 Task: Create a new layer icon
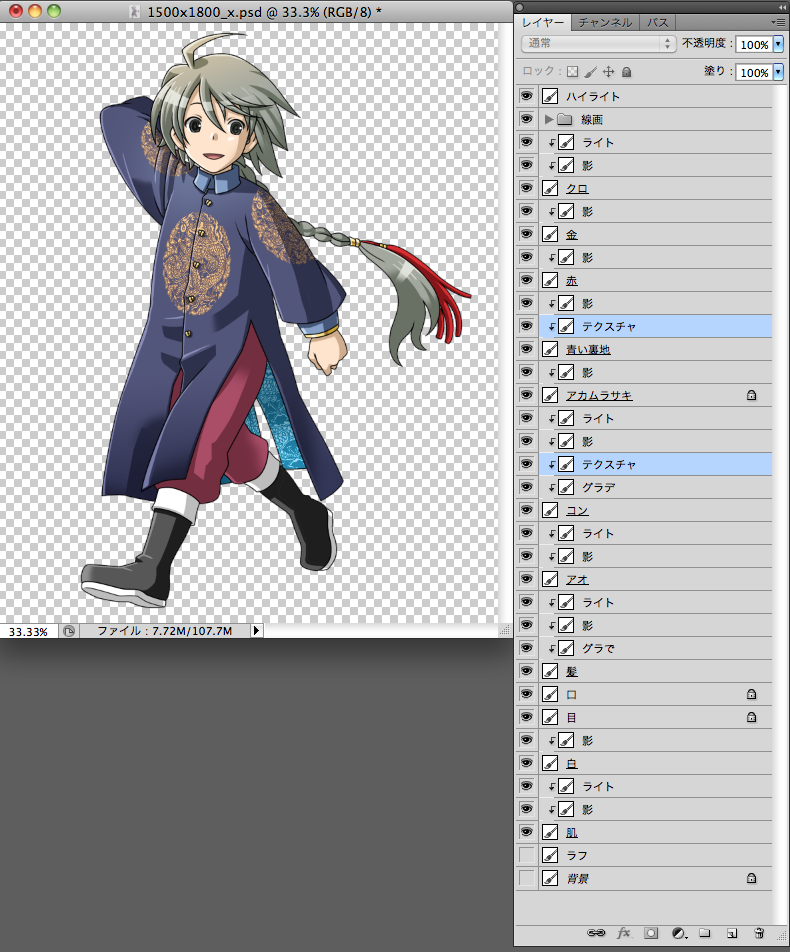point(732,933)
